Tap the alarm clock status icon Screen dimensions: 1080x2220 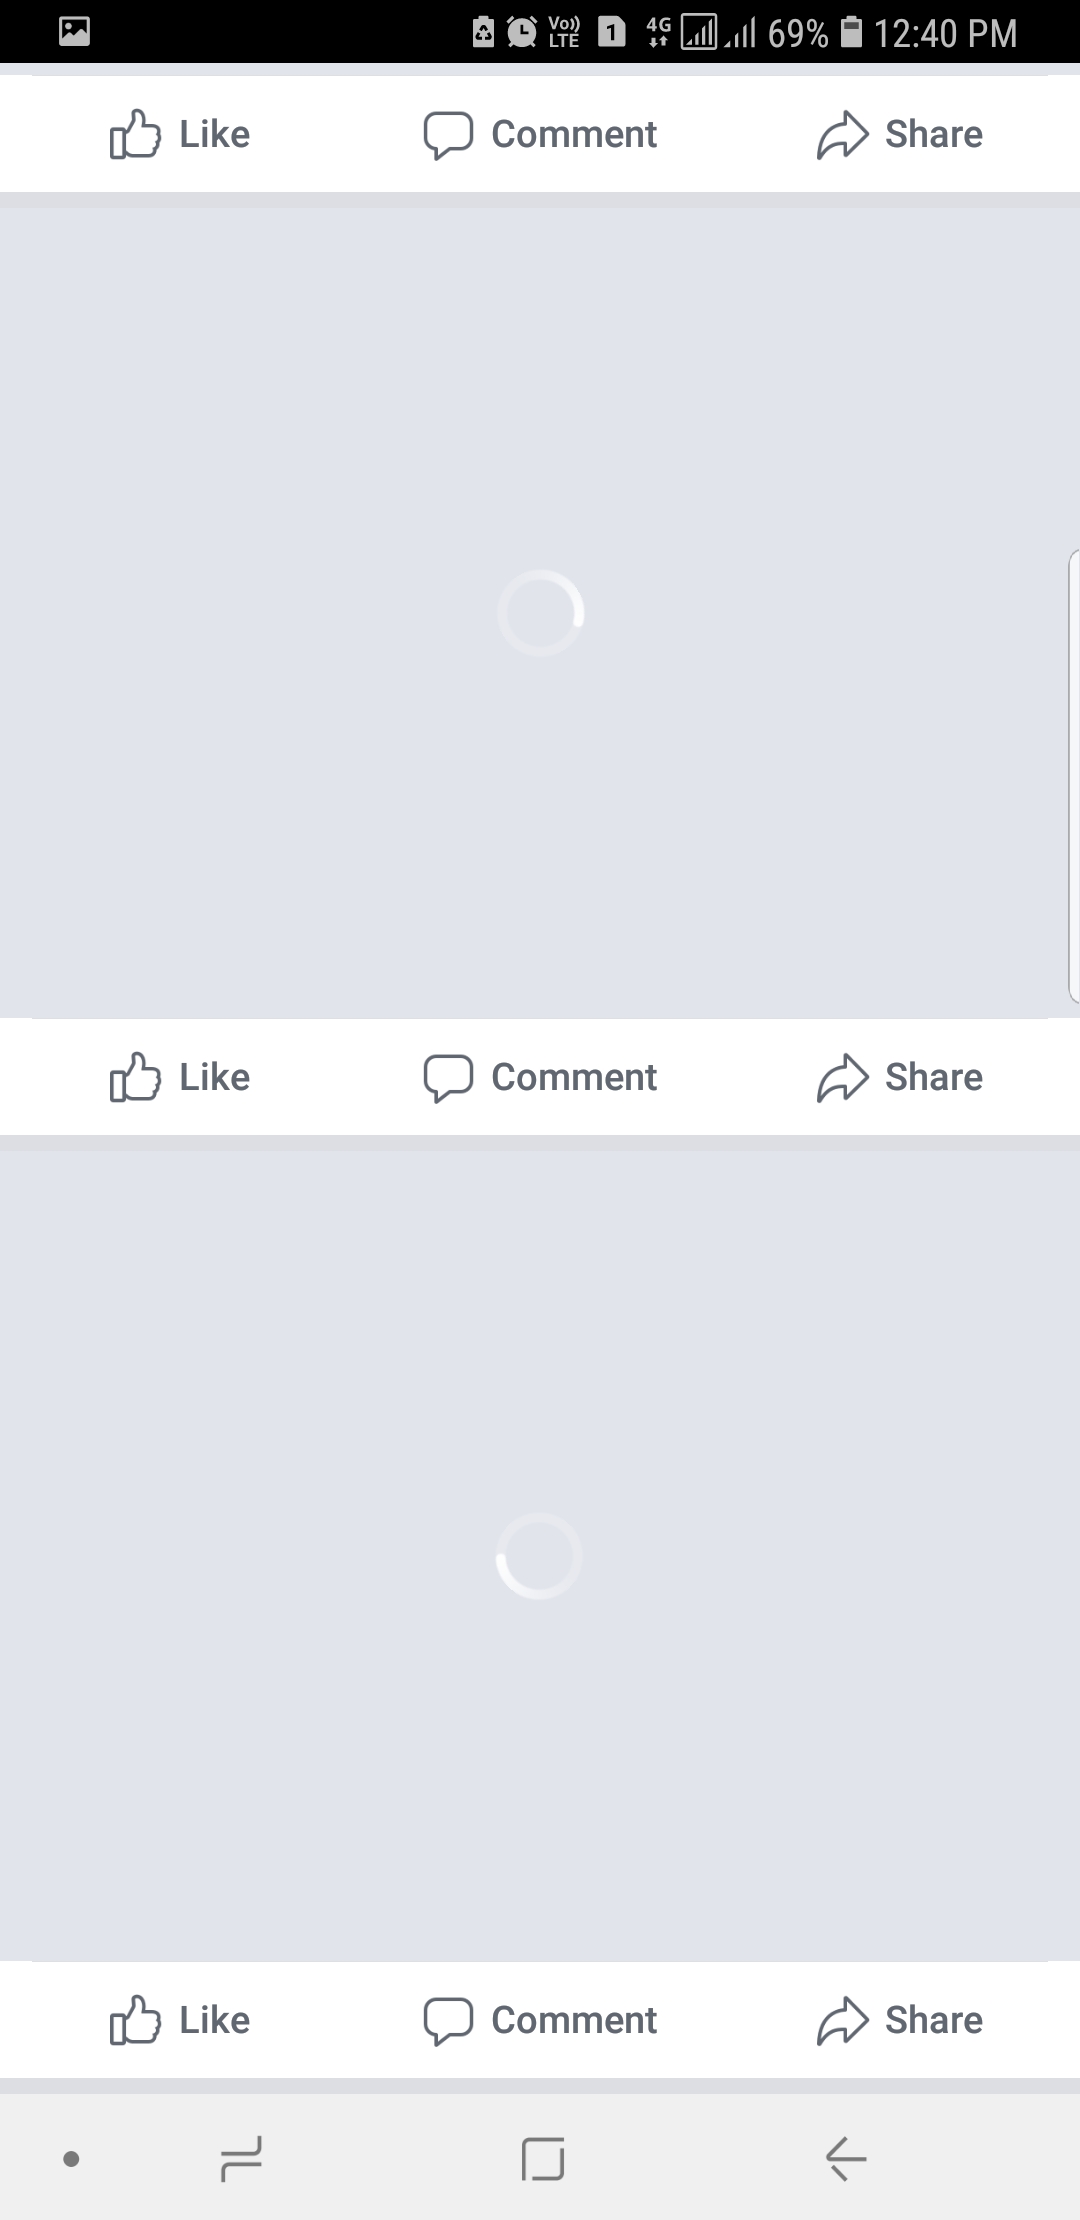click(521, 32)
